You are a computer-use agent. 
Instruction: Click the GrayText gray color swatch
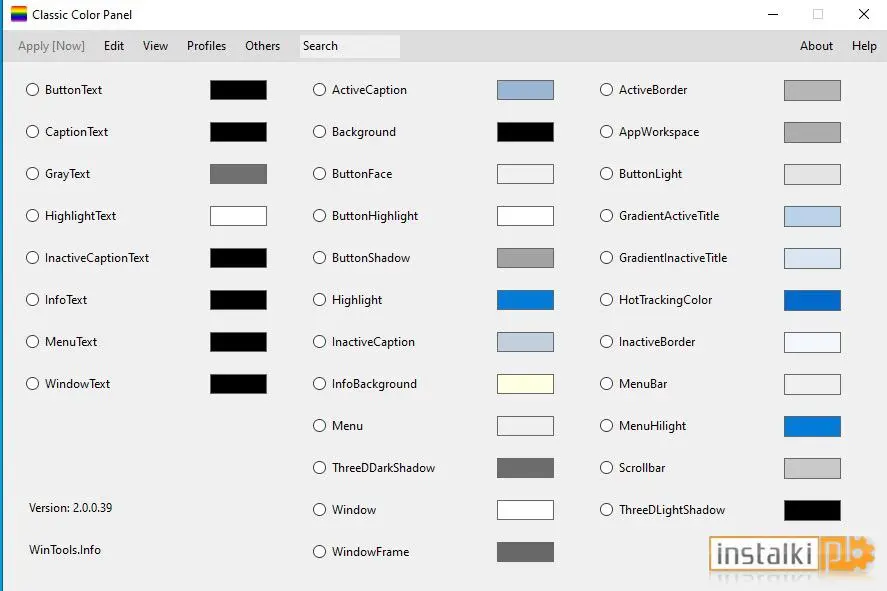click(x=238, y=174)
